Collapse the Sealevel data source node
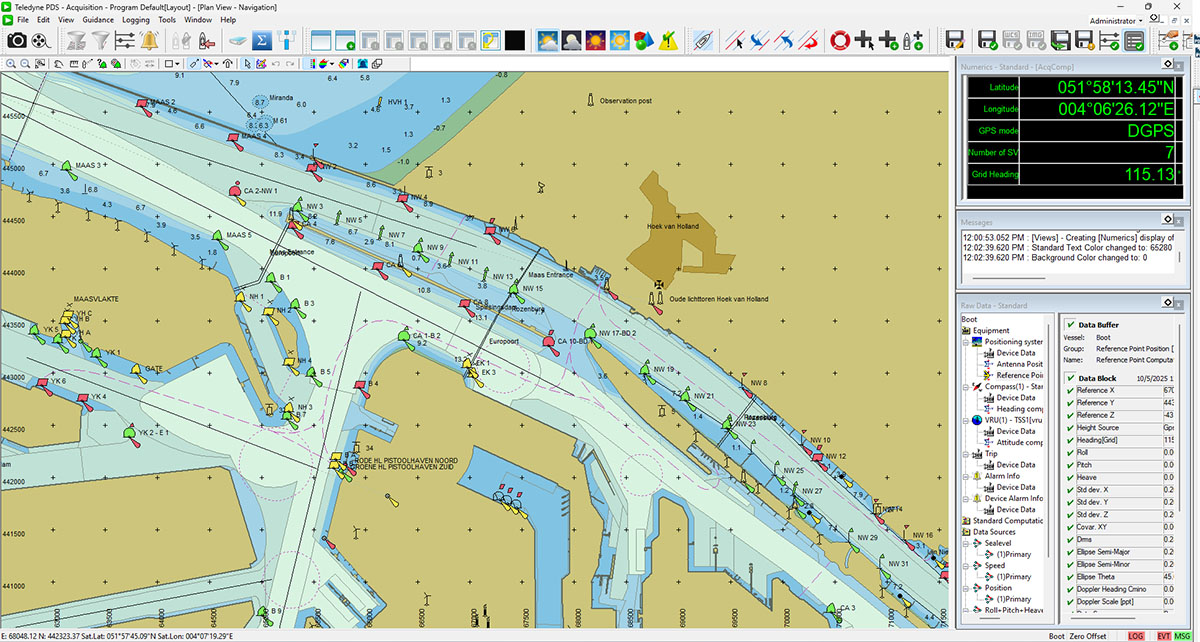 tap(967, 543)
